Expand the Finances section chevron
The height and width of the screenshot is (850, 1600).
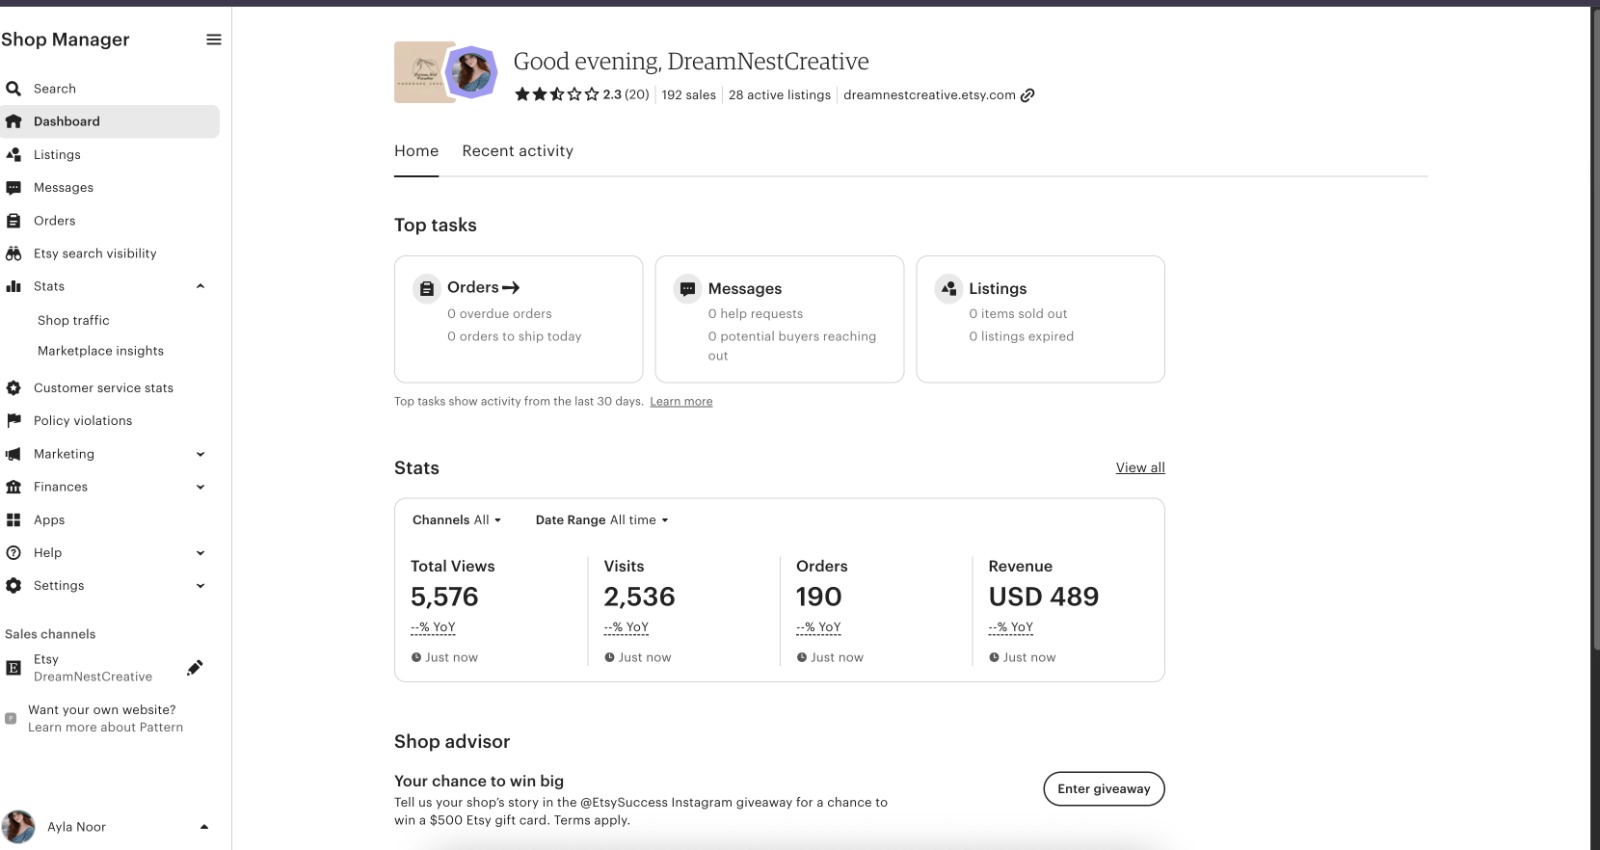pyautogui.click(x=200, y=487)
